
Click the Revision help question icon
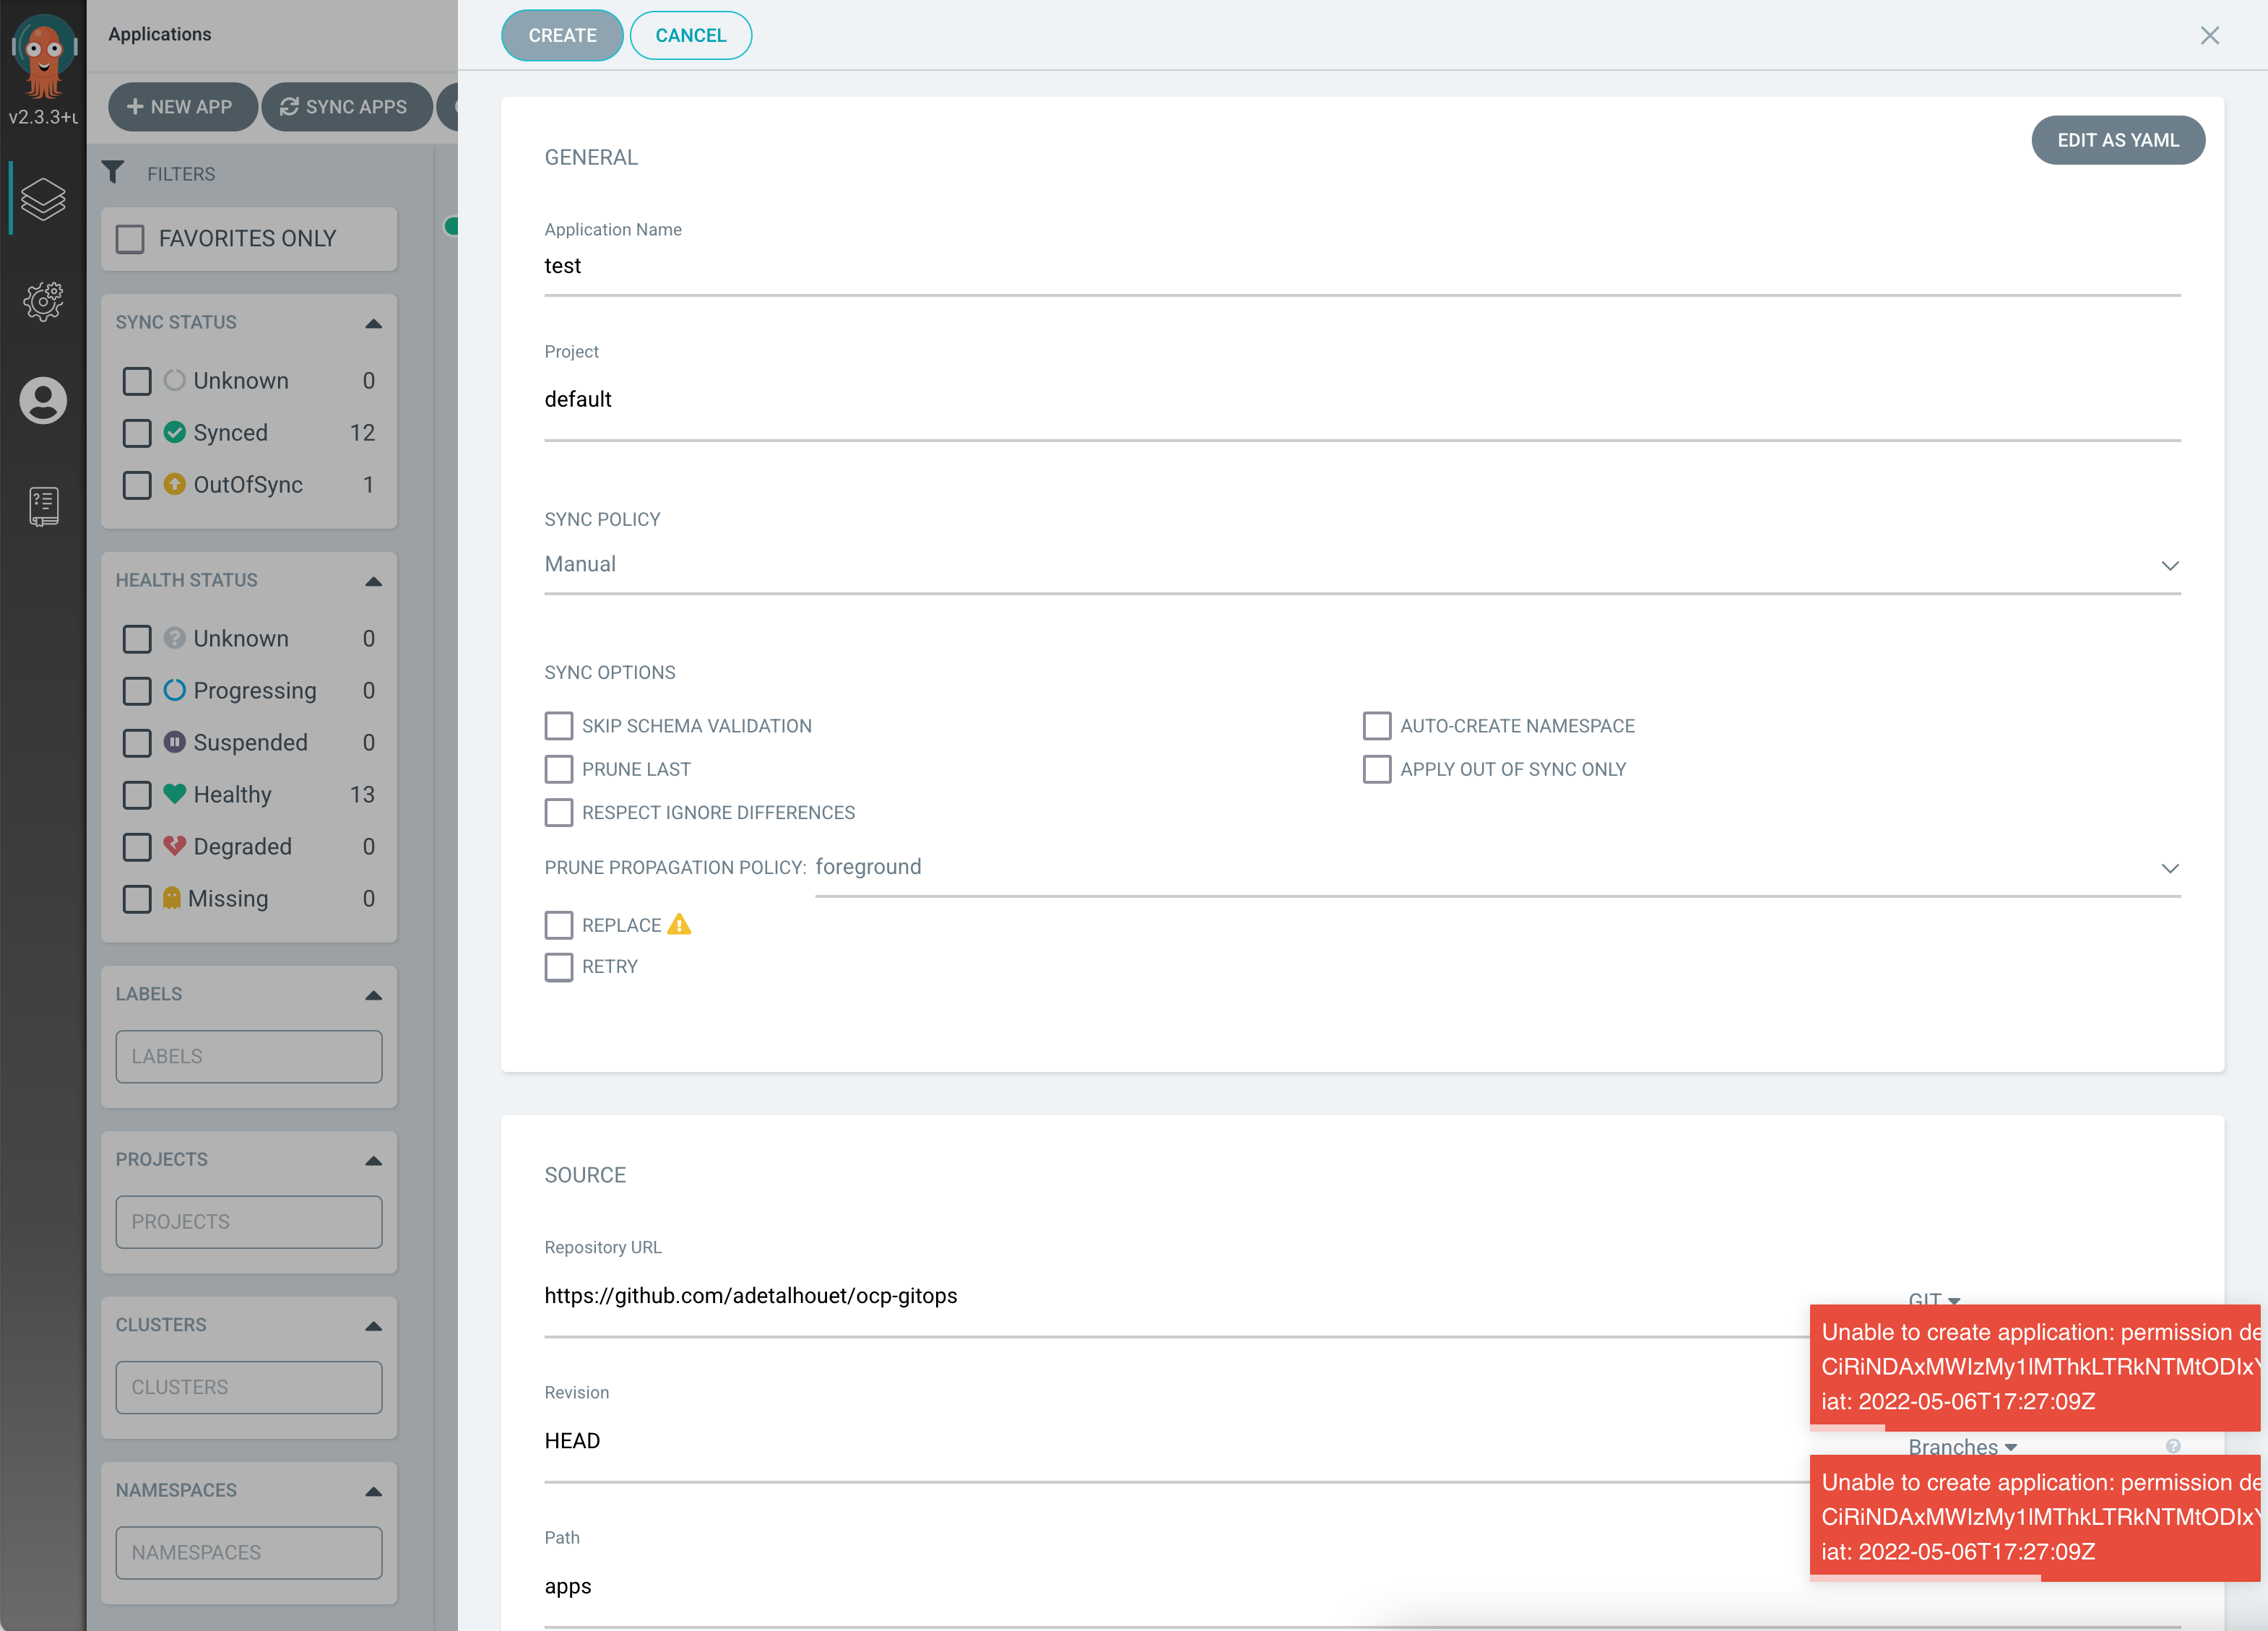[2172, 1446]
